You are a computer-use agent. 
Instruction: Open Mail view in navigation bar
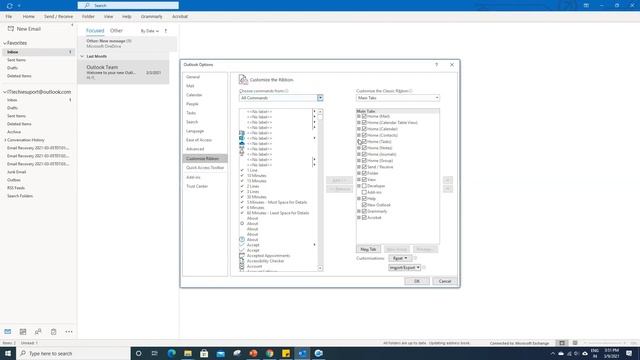point(8,331)
